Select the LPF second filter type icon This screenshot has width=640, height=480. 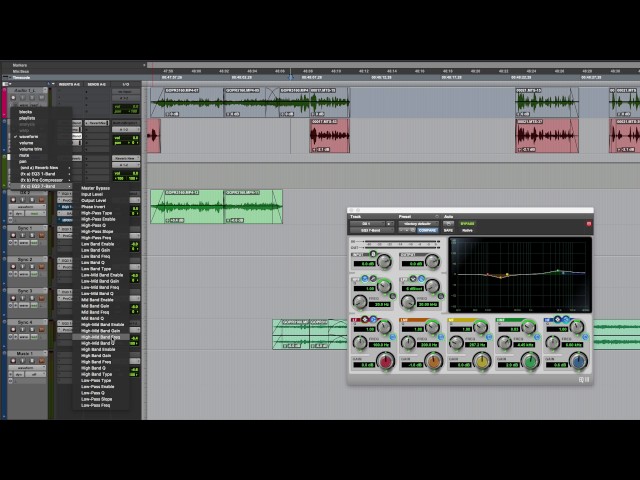pyautogui.click(x=421, y=279)
